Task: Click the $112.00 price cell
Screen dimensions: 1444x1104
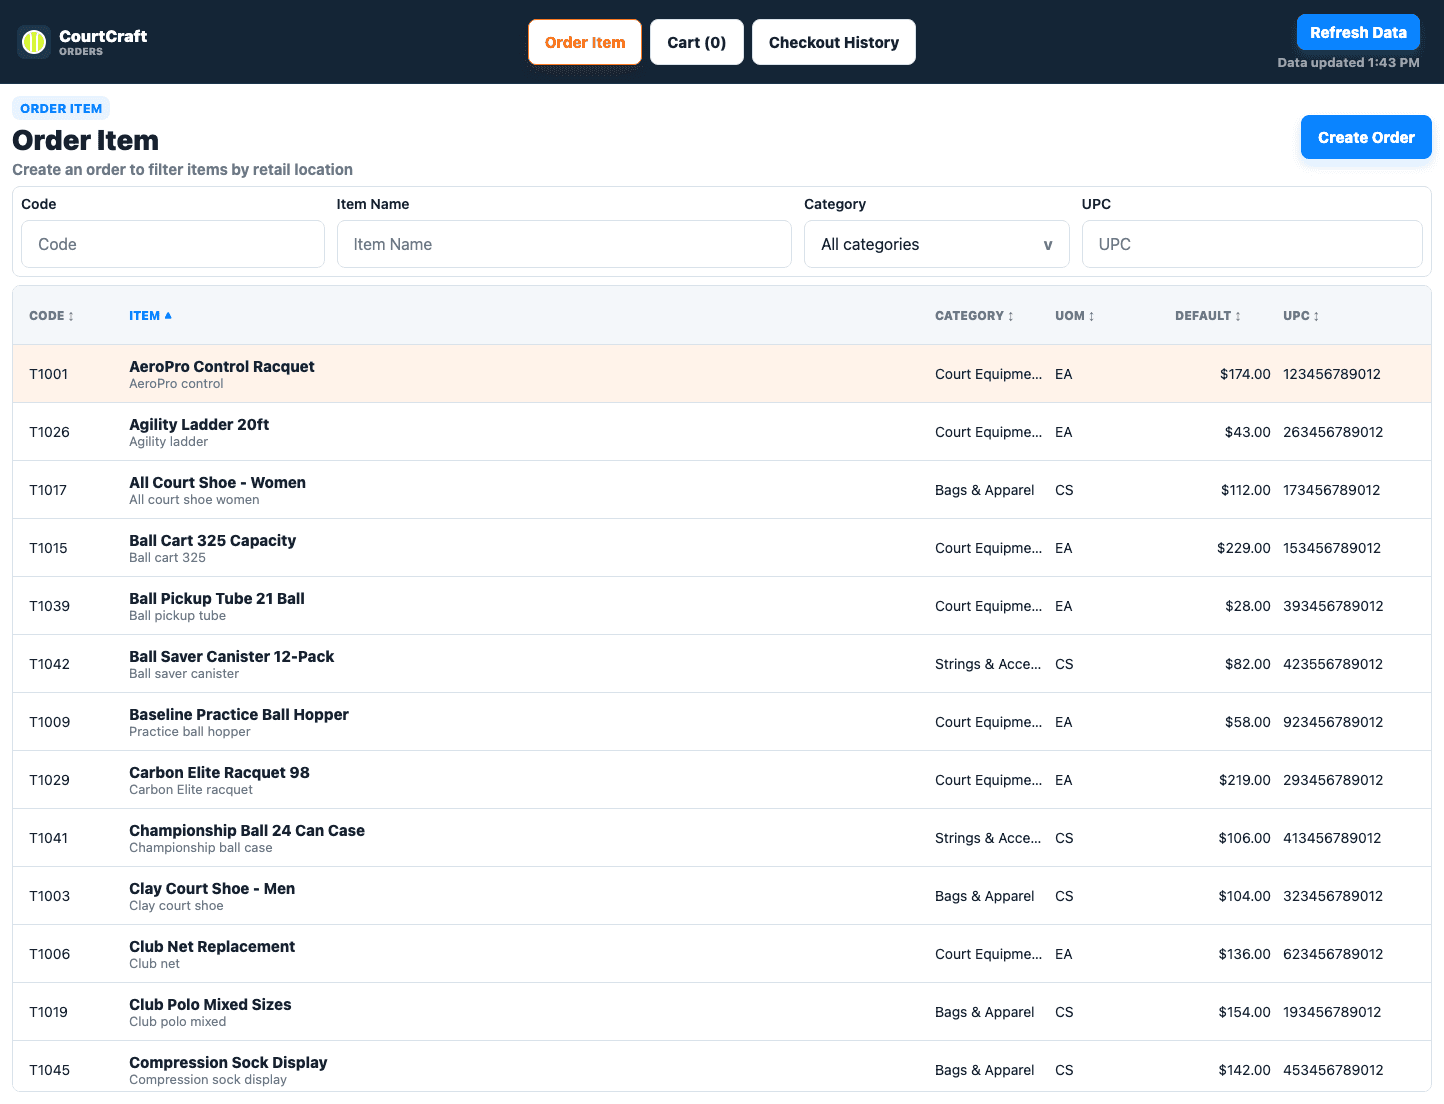Action: [1245, 490]
